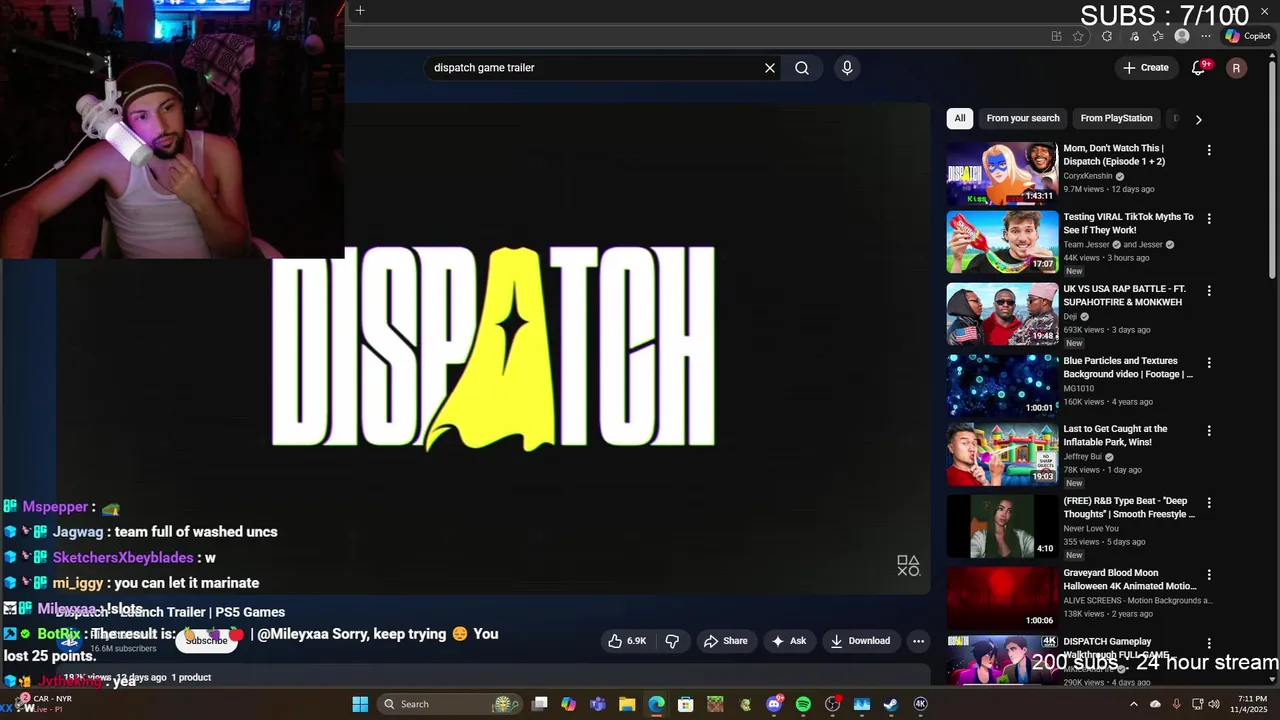Open Copilot app from the taskbar
Screen dimensions: 1280x720
(568, 704)
